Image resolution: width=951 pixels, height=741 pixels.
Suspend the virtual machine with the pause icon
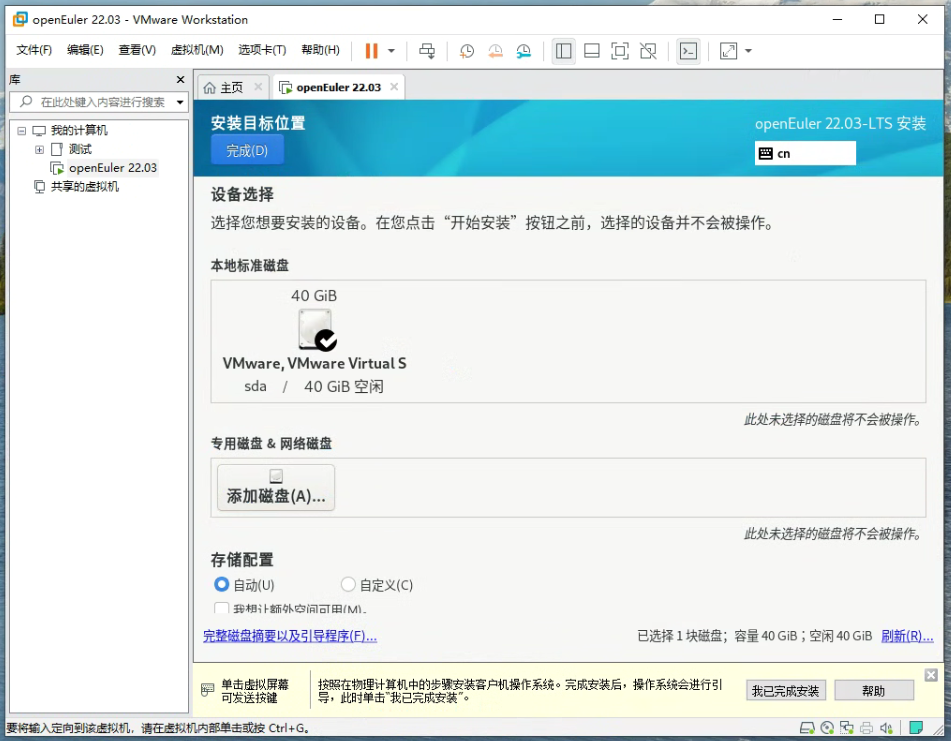click(x=371, y=51)
